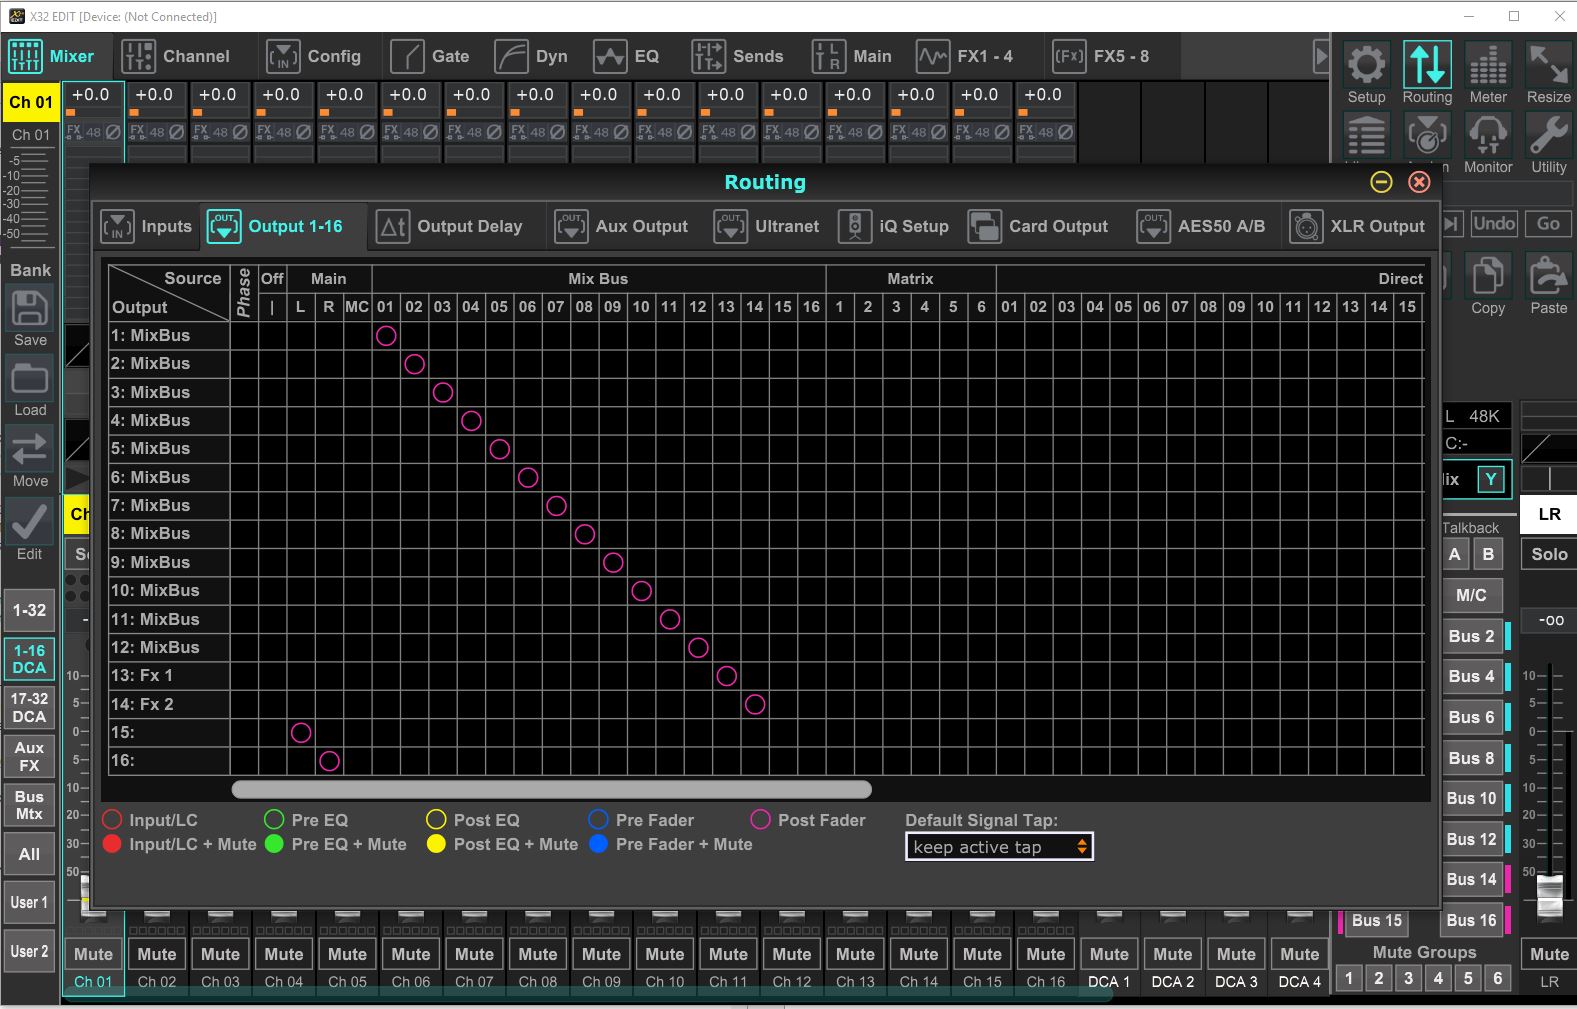
Task: Open the Channel view tab
Action: (x=176, y=57)
